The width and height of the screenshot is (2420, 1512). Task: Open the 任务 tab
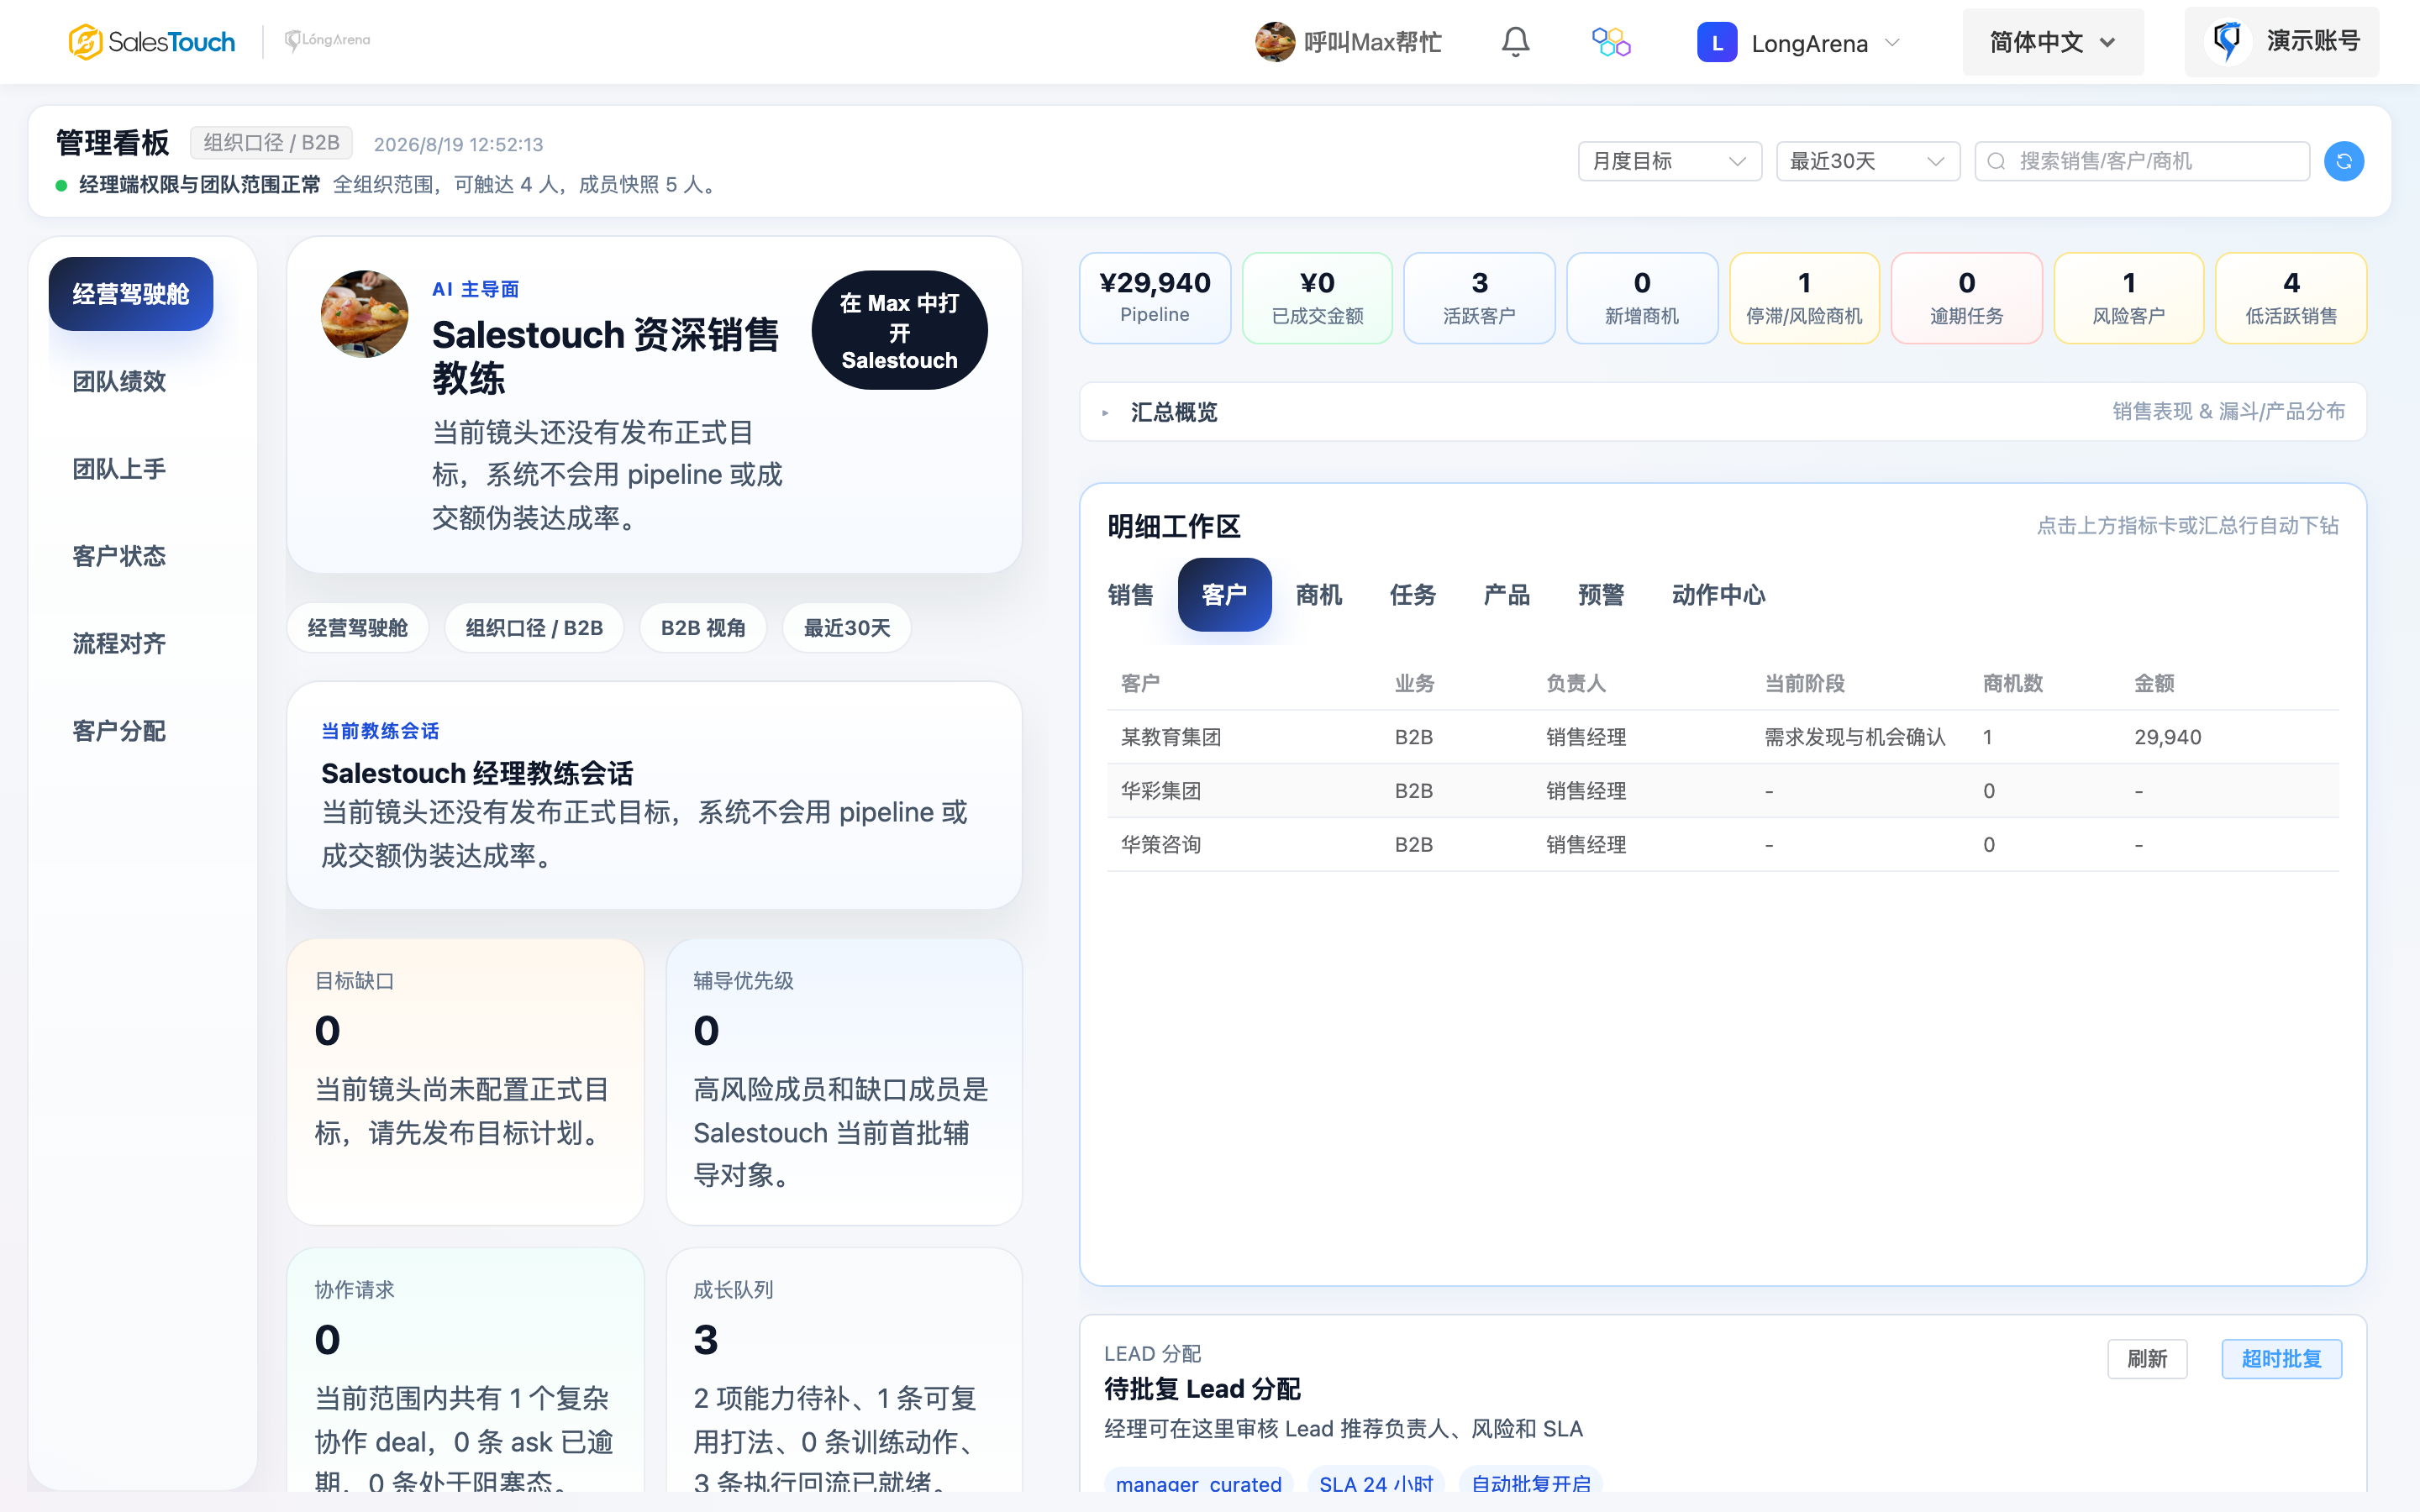pyautogui.click(x=1412, y=595)
